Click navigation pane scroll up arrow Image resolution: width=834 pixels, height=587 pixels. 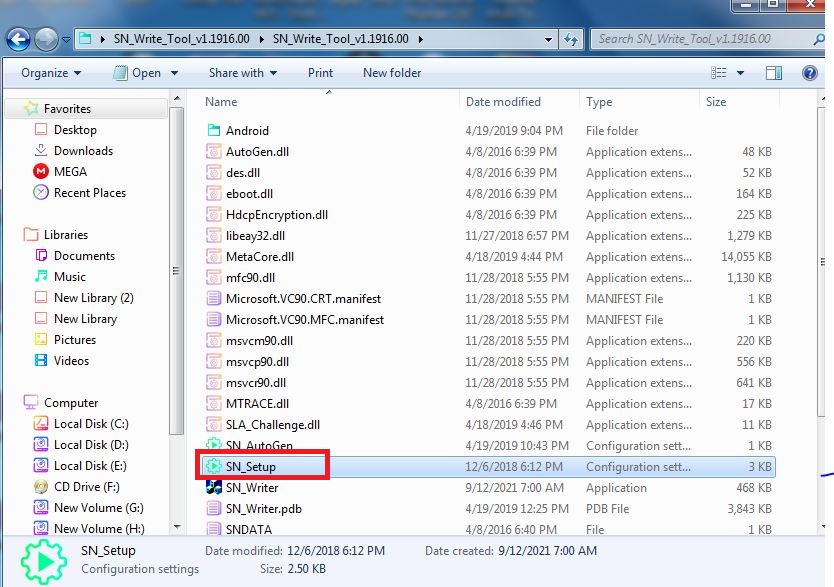(x=177, y=99)
